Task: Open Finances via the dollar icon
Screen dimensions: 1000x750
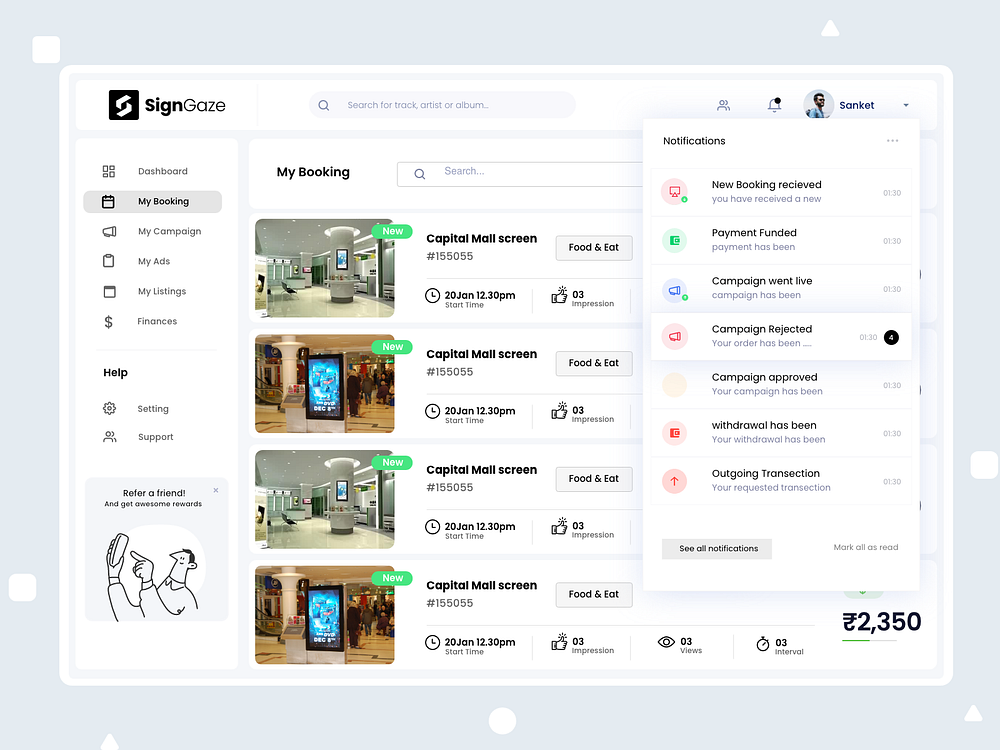Action: pos(108,321)
